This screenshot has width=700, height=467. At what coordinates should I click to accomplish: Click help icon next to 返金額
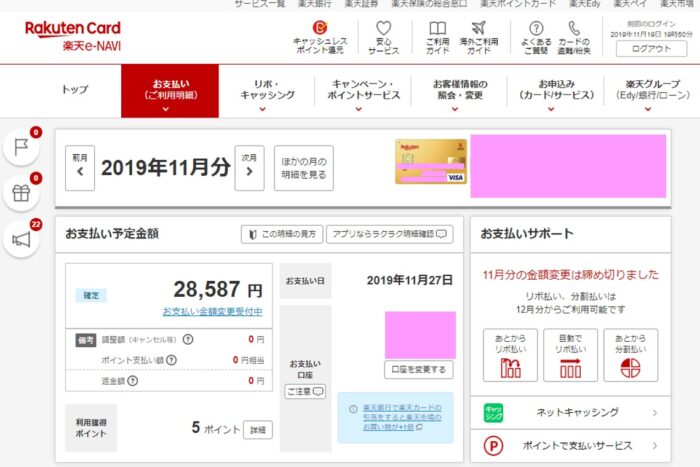133,381
